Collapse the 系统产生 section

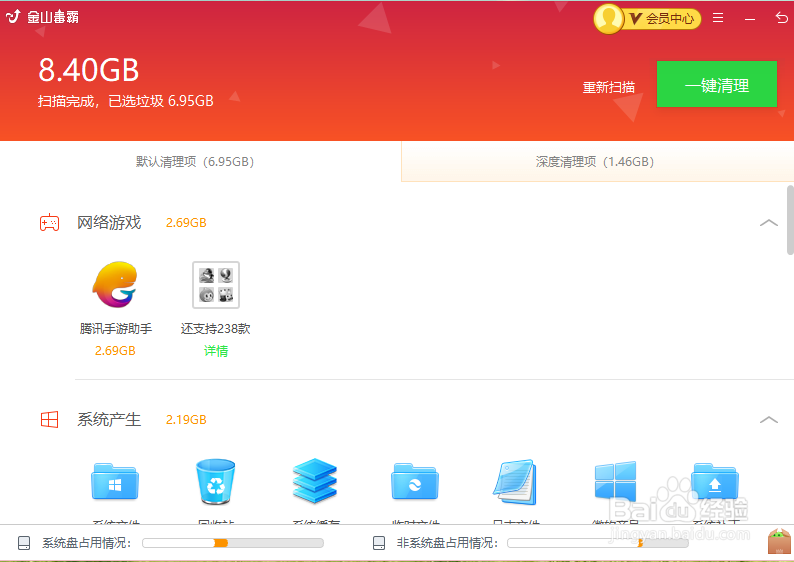pos(769,419)
